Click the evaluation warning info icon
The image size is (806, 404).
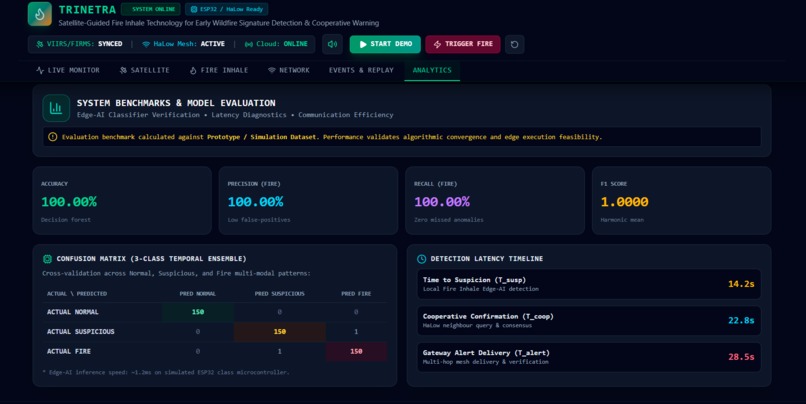(52, 137)
